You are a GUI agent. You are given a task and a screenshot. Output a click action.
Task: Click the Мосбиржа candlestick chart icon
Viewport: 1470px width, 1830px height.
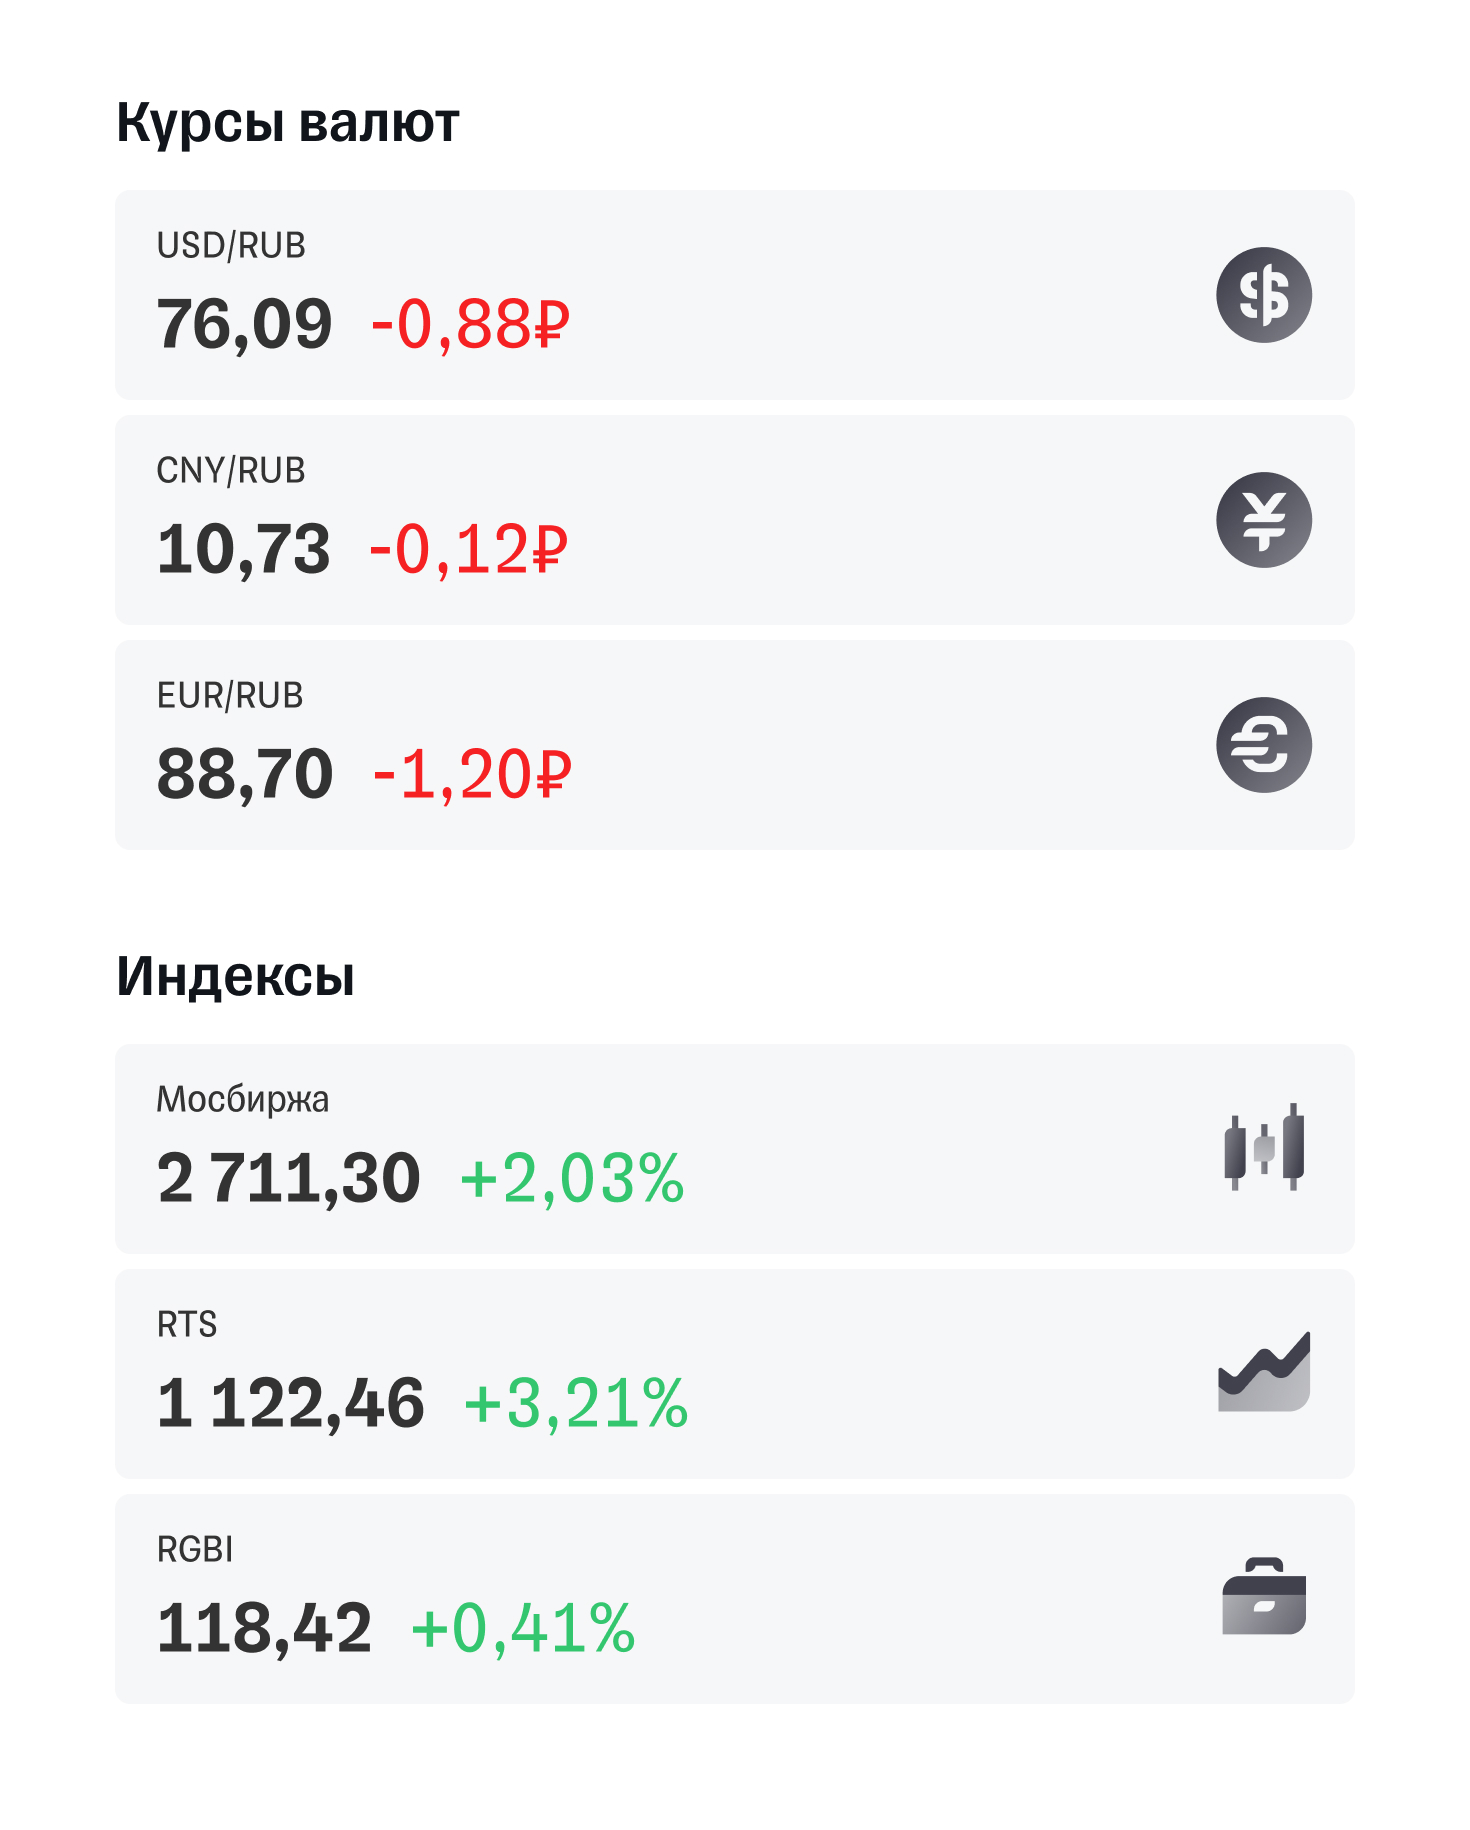click(1263, 1148)
